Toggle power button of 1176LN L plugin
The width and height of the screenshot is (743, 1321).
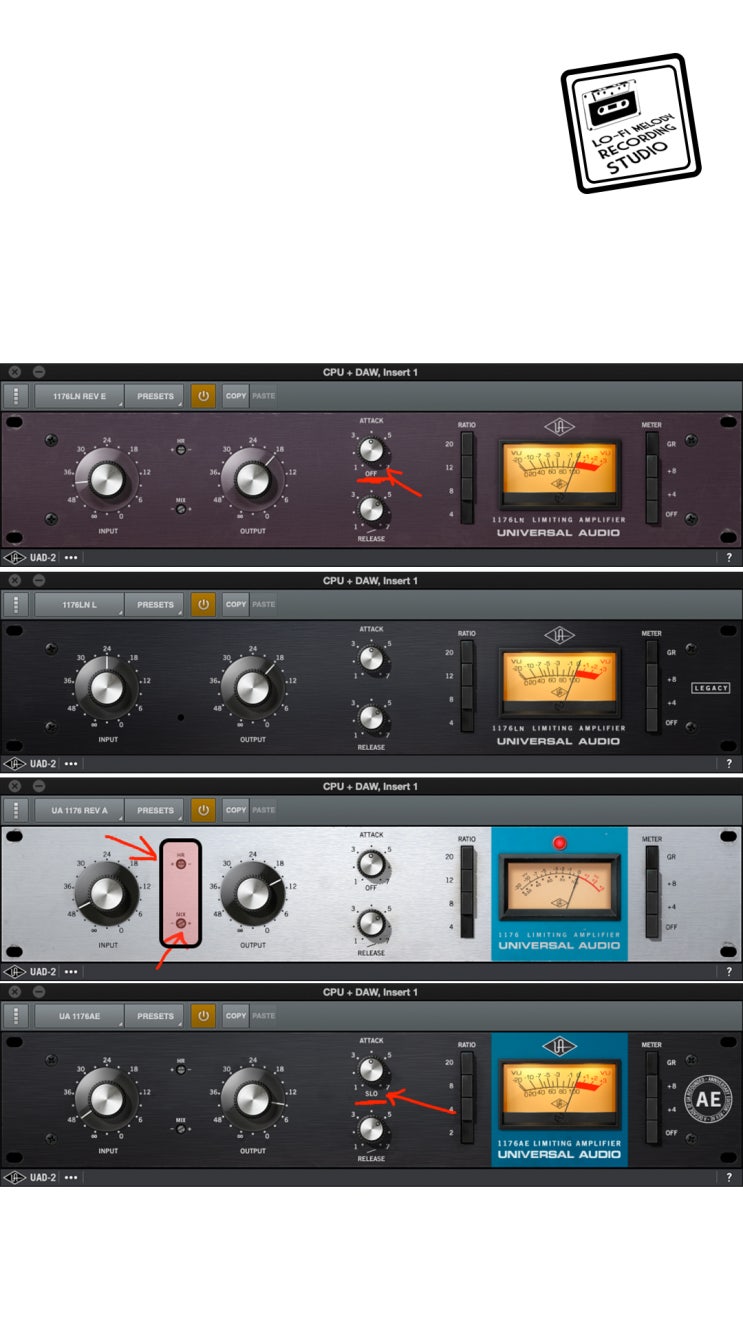[204, 604]
